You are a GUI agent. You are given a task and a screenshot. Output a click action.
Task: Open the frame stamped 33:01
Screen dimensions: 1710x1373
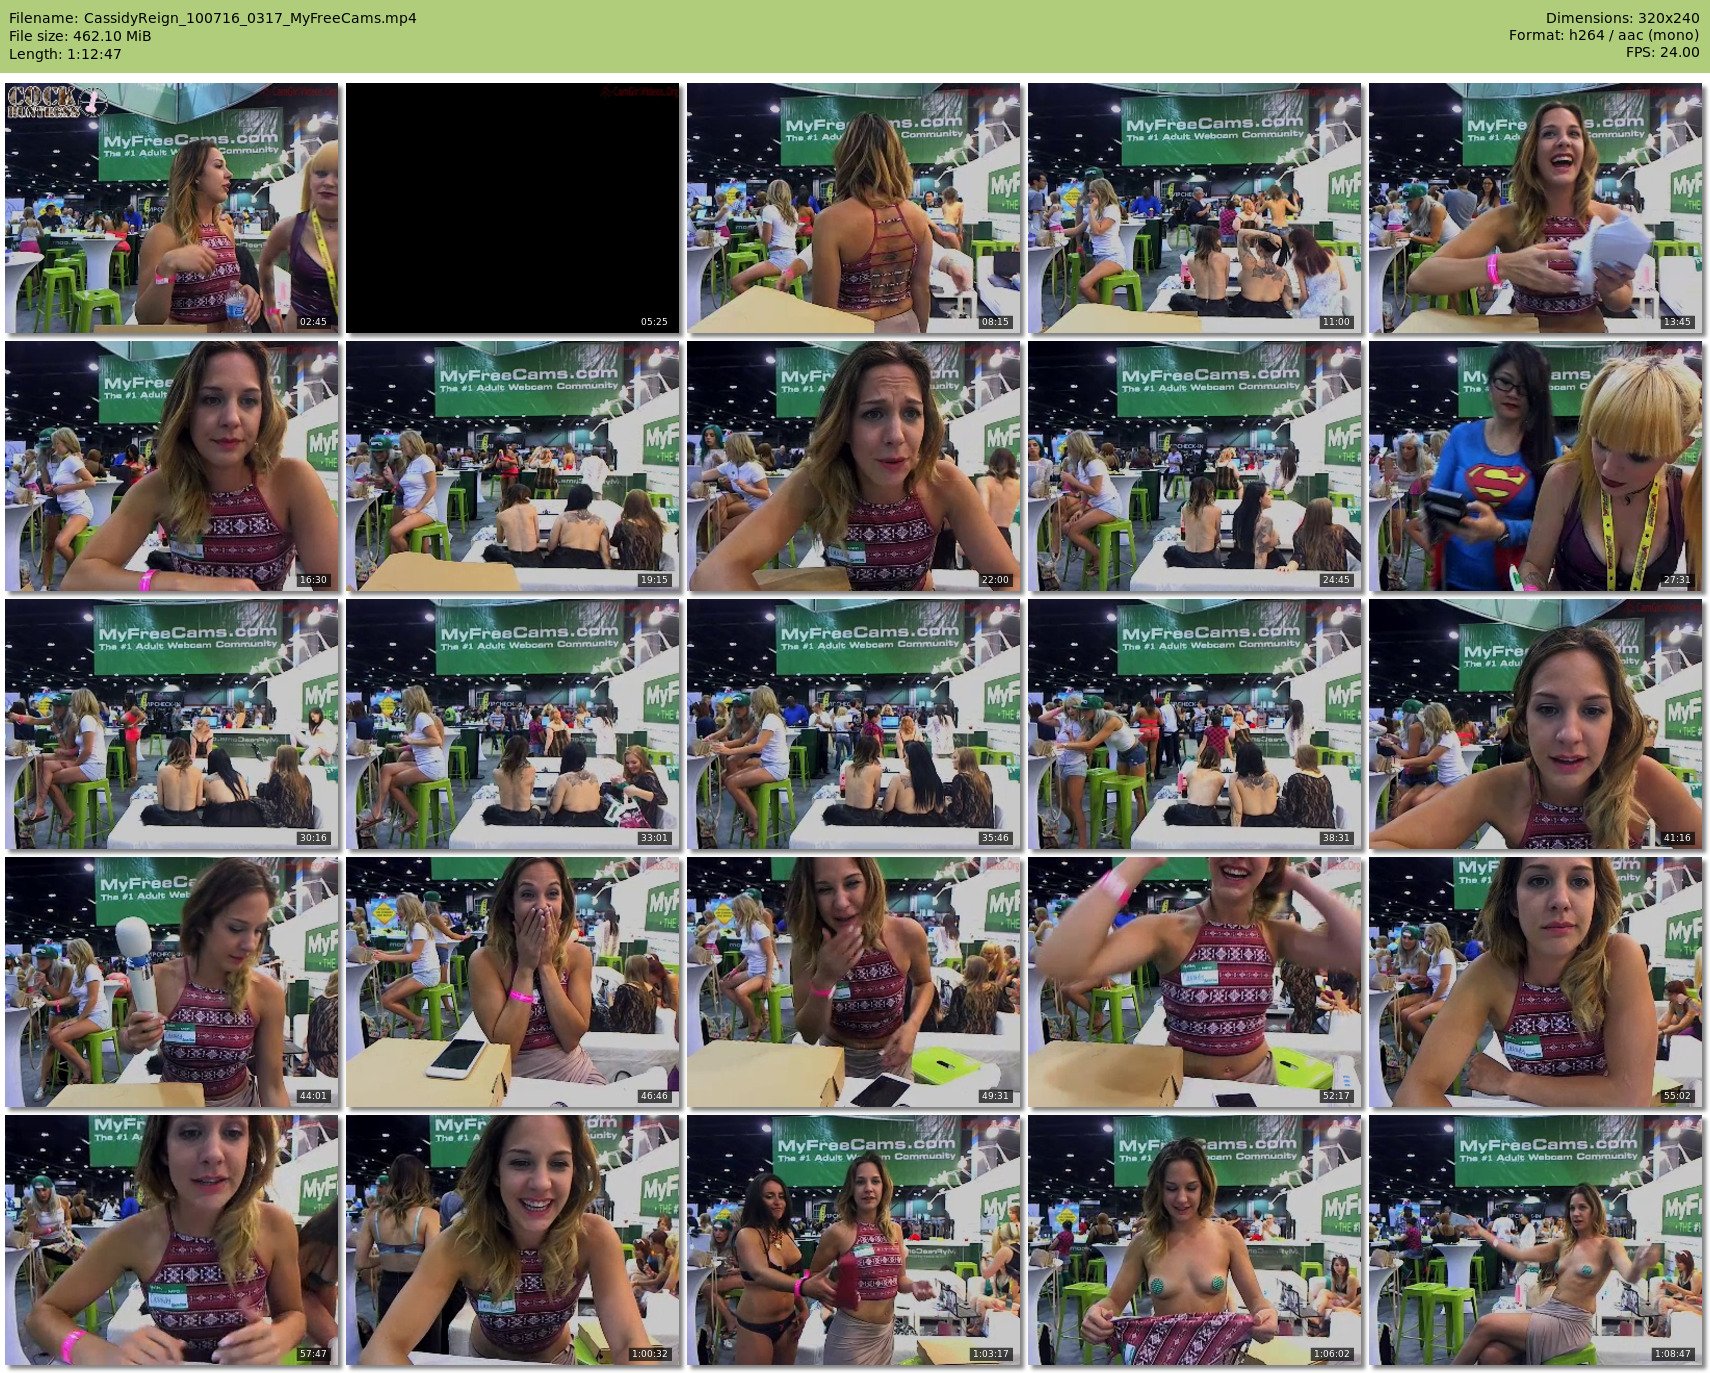coord(513,724)
